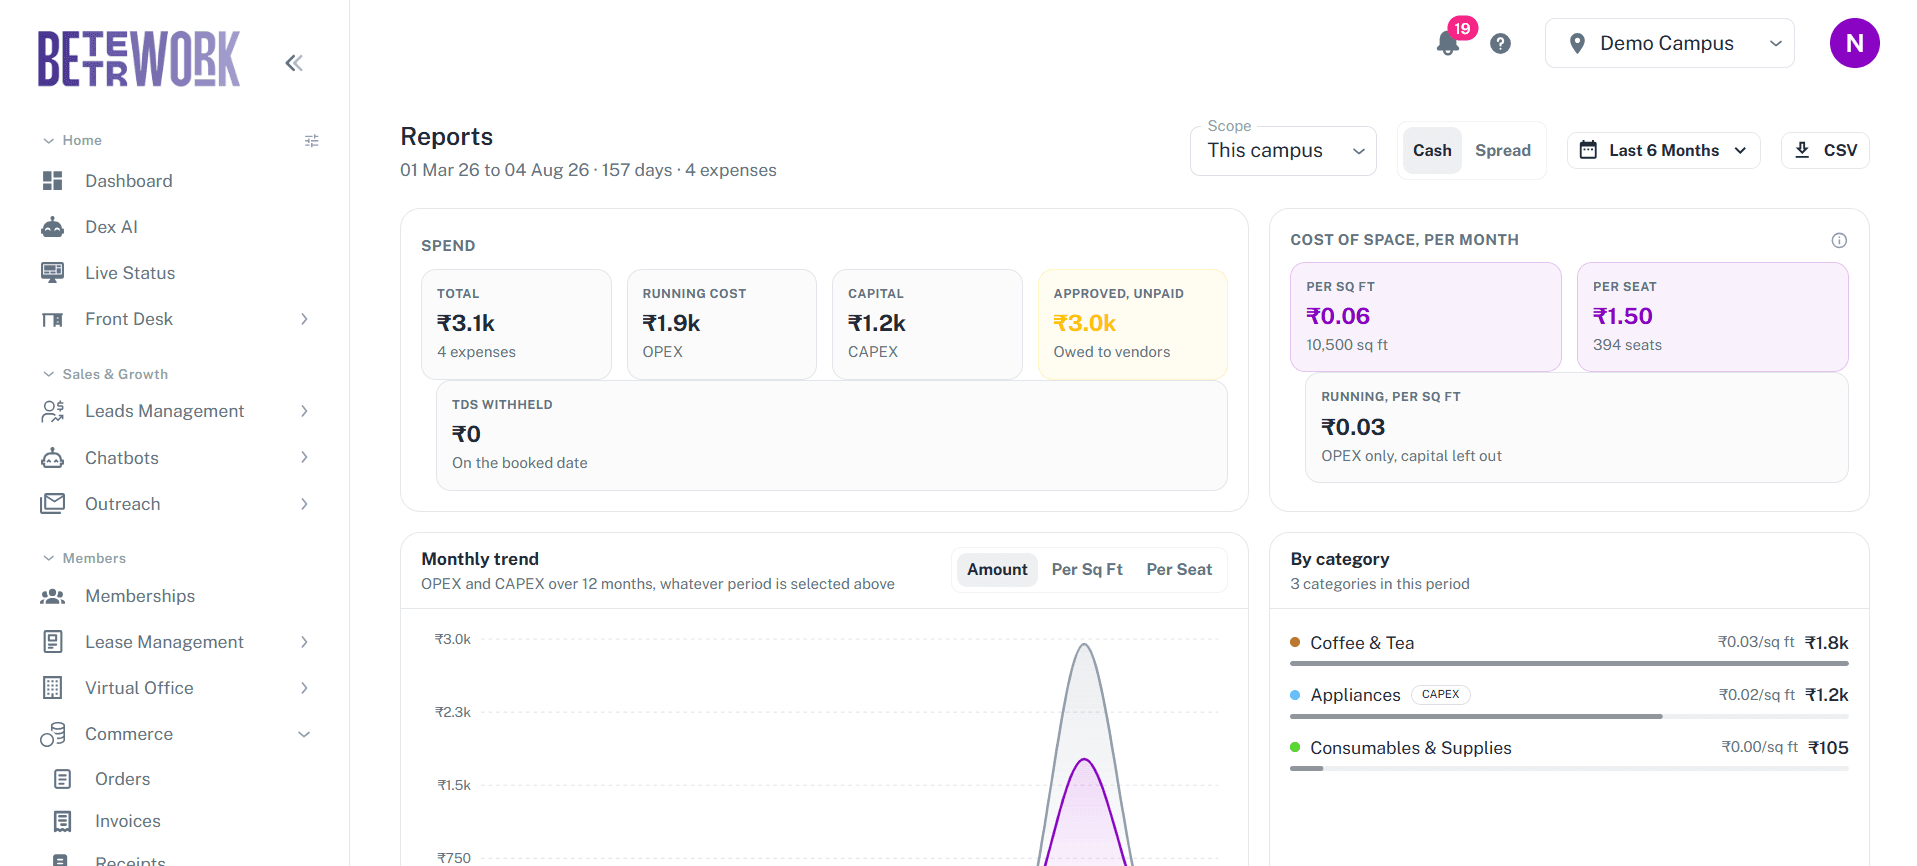Click the Leads Management people icon
This screenshot has height=866, width=1917.
click(53, 411)
